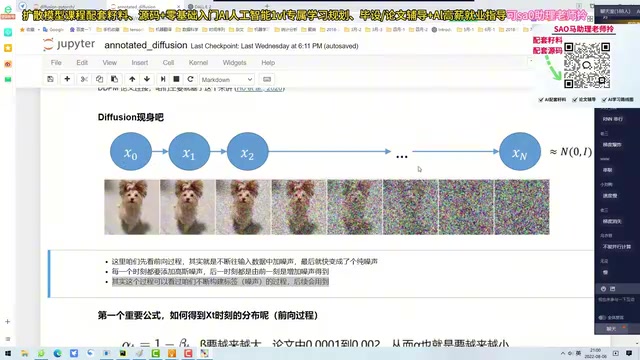
Task: Open the Windows Start menu
Action: [x=8, y=353]
